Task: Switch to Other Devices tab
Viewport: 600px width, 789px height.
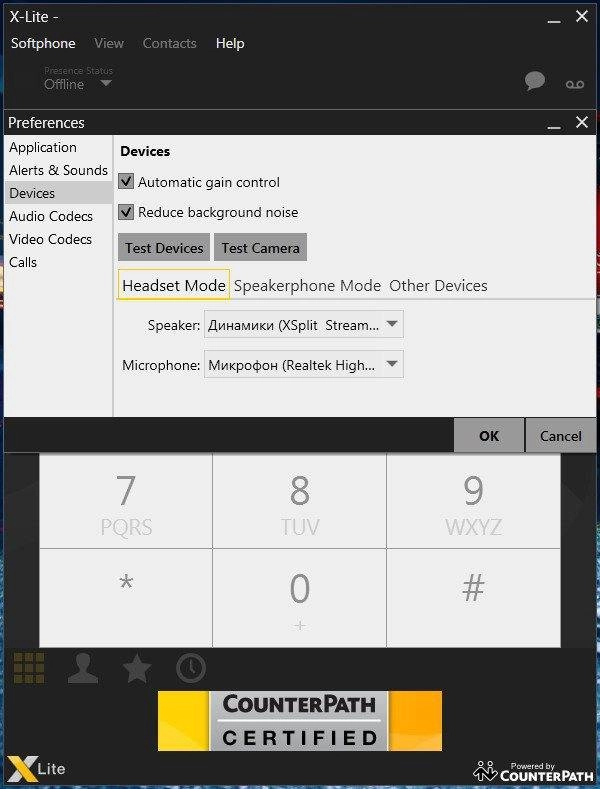Action: [x=438, y=285]
